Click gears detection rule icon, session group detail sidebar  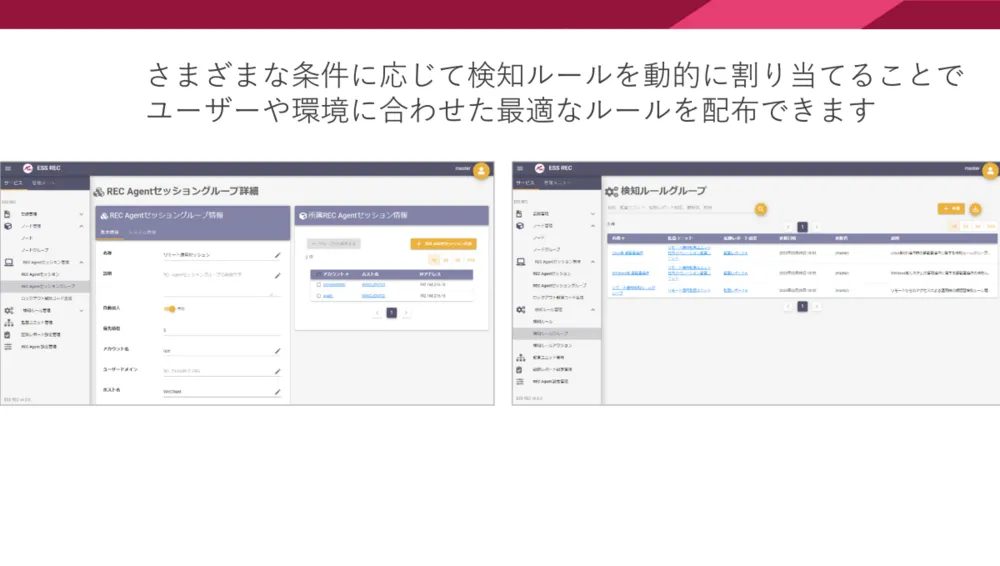point(8,311)
